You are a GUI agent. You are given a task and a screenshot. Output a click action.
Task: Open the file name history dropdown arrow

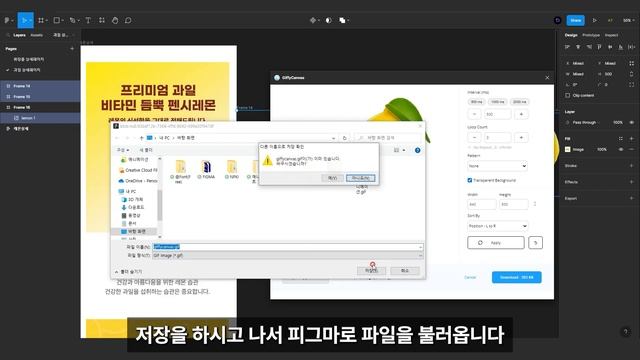coord(420,247)
